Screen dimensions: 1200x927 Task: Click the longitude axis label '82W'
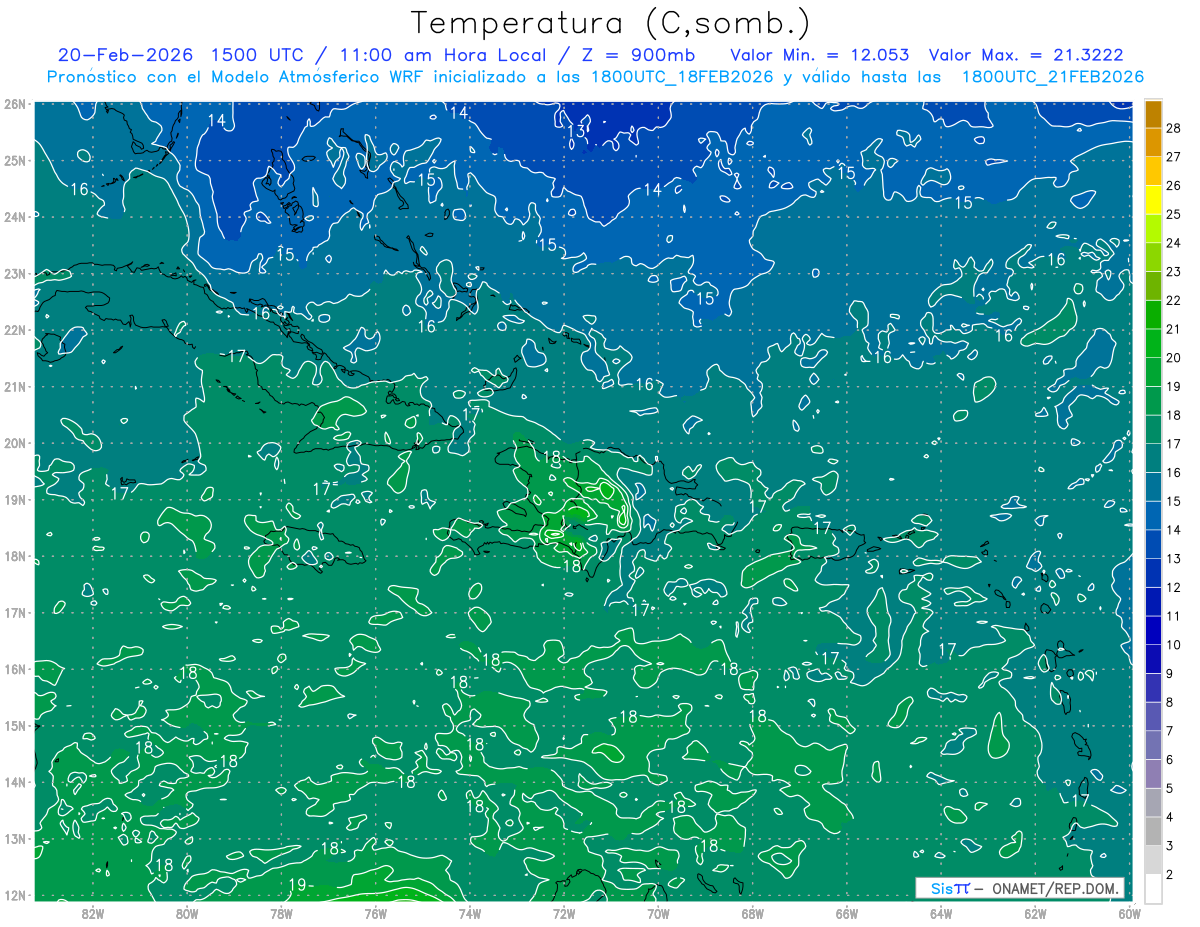pyautogui.click(x=93, y=912)
